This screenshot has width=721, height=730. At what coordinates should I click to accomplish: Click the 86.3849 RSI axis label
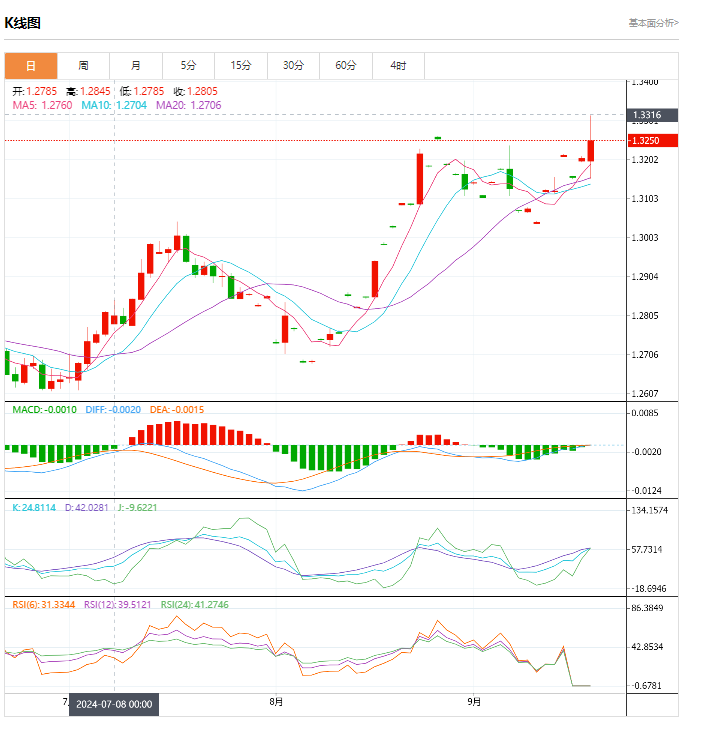point(647,608)
